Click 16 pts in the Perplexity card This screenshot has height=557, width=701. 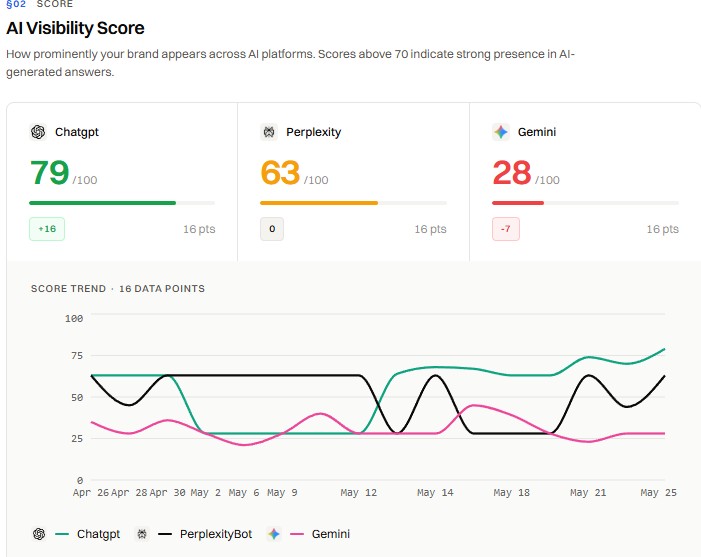pyautogui.click(x=430, y=229)
